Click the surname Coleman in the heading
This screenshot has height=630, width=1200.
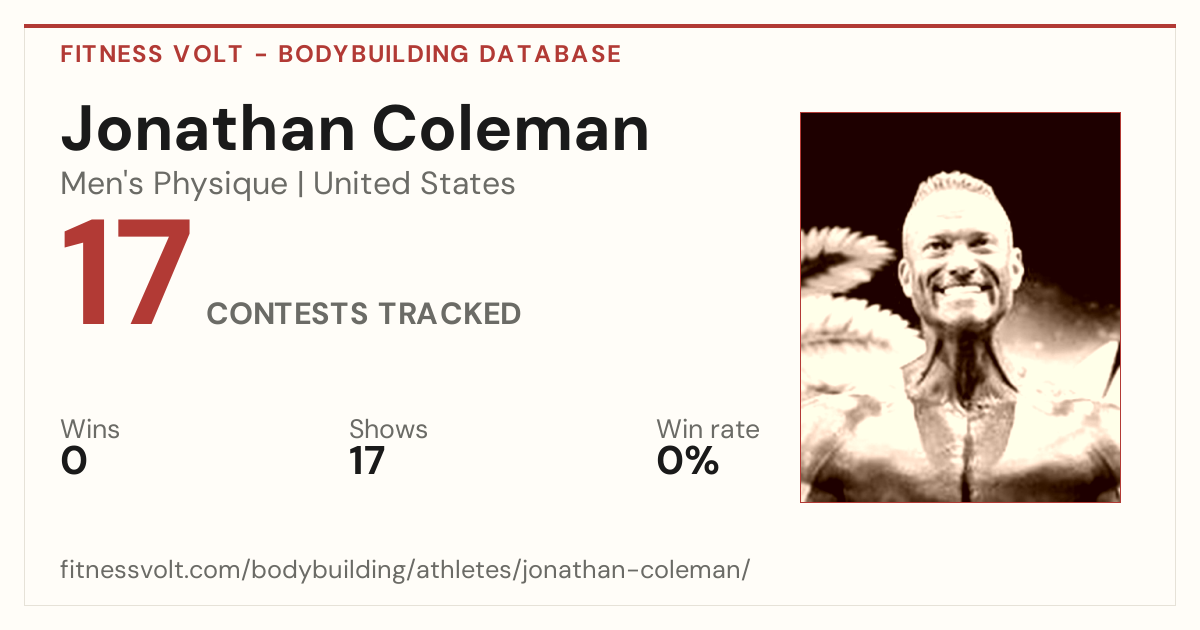[x=511, y=129]
